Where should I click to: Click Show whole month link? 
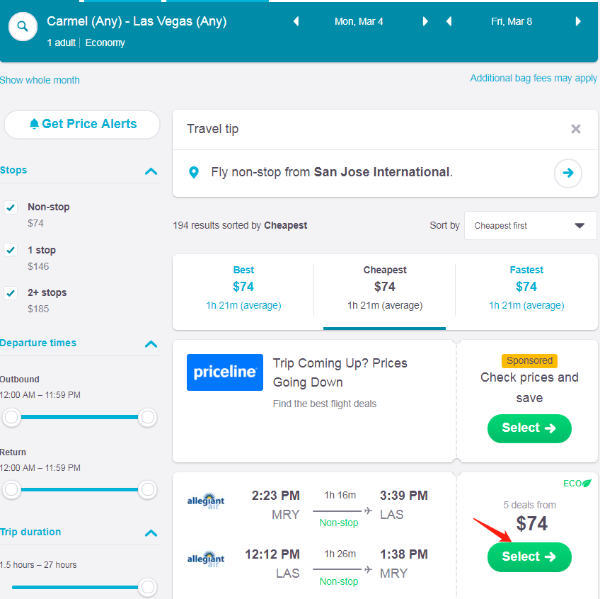tap(40, 80)
